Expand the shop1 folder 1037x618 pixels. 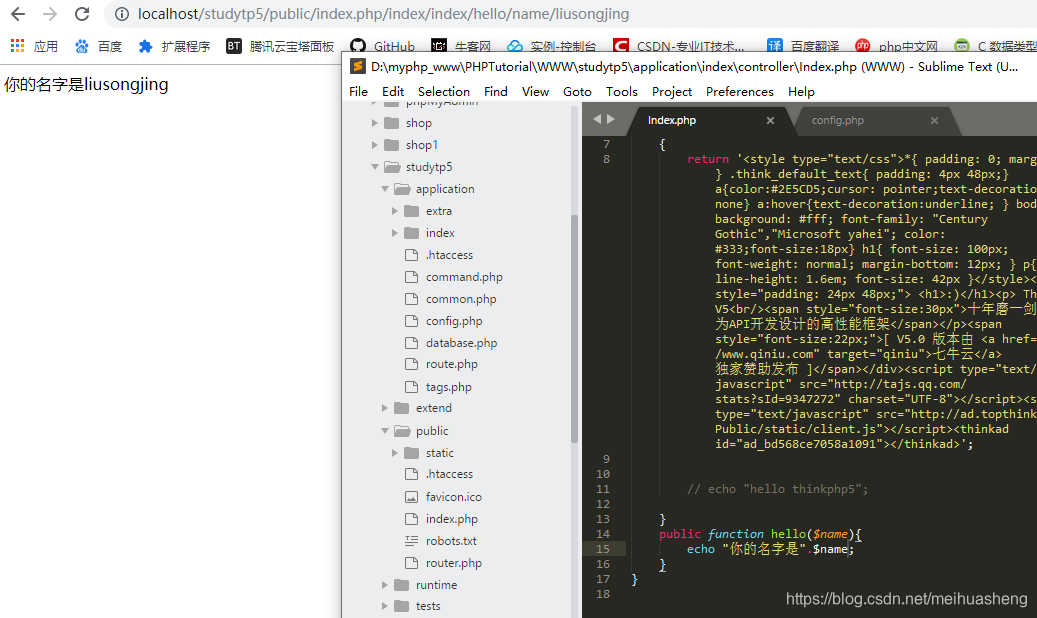coord(375,145)
